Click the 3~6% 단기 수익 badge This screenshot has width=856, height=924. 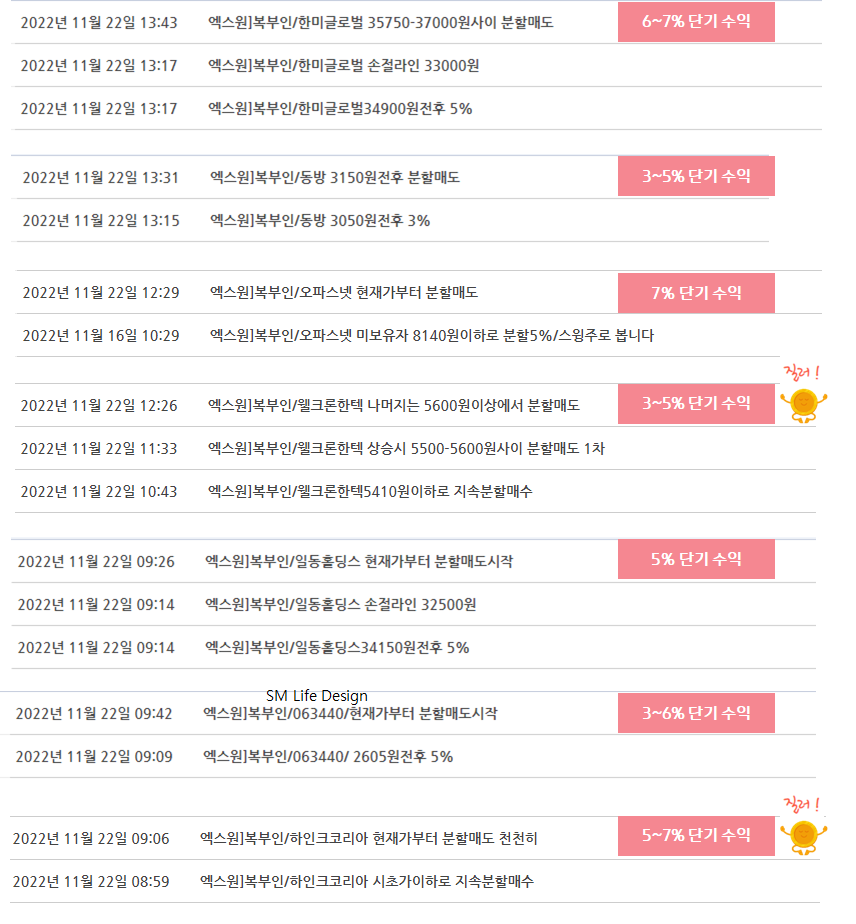[x=696, y=713]
